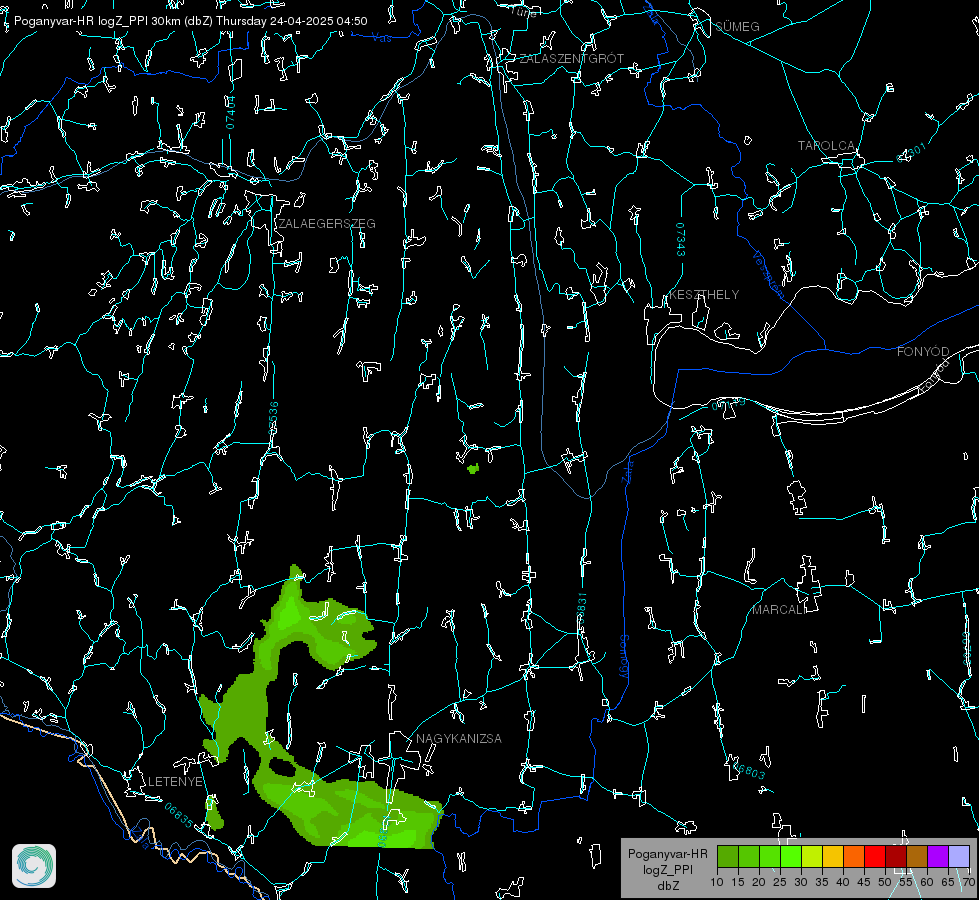Image resolution: width=979 pixels, height=900 pixels.
Task: Click the LETENYE city label
Action: tap(175, 782)
